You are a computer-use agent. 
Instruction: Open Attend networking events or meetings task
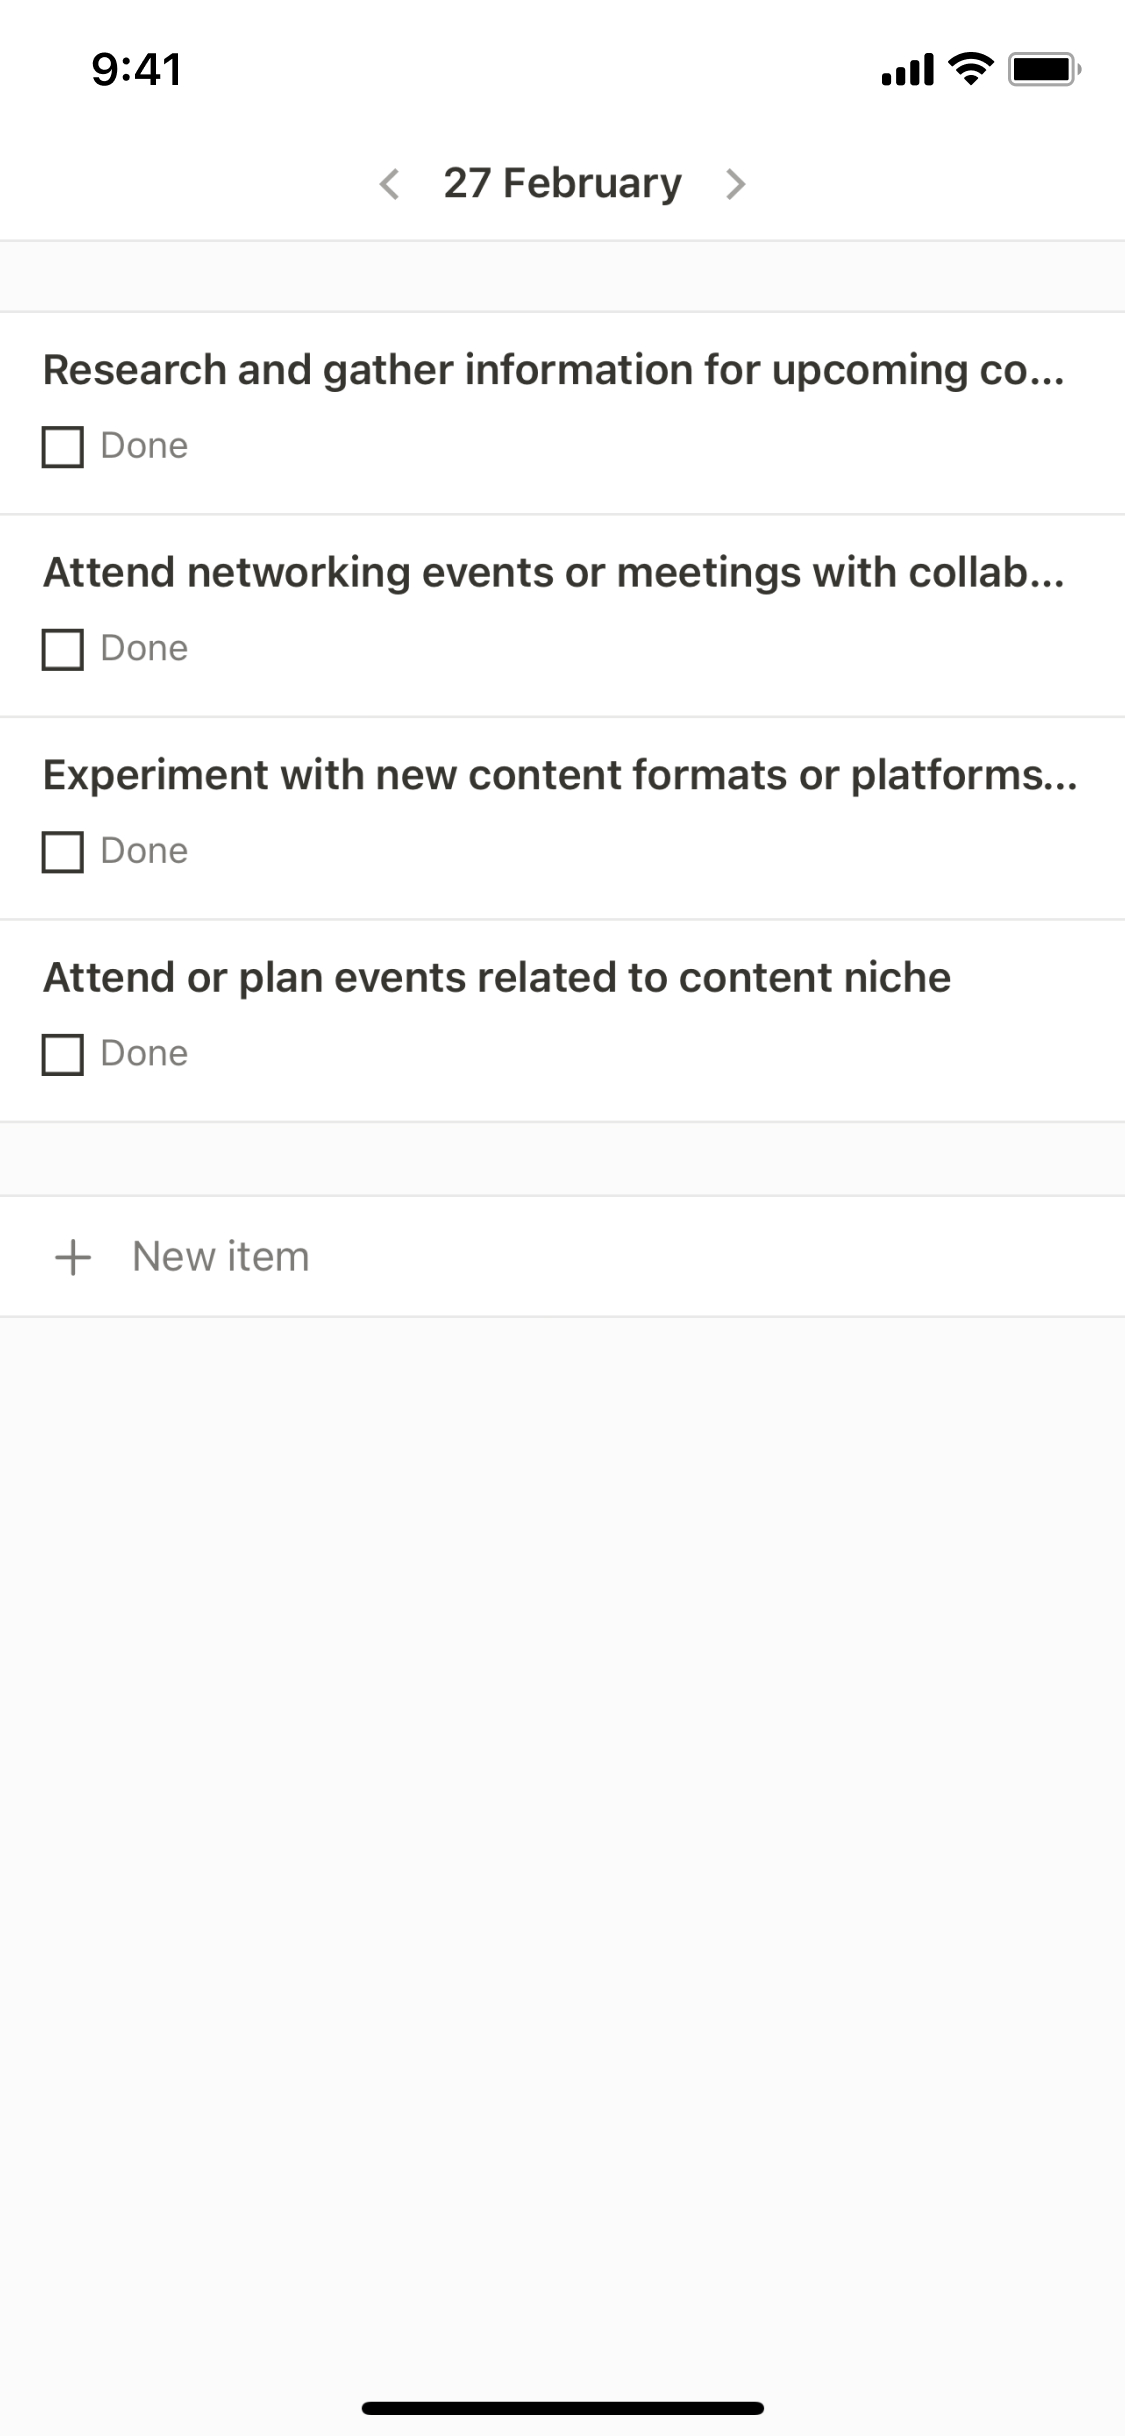click(x=553, y=573)
